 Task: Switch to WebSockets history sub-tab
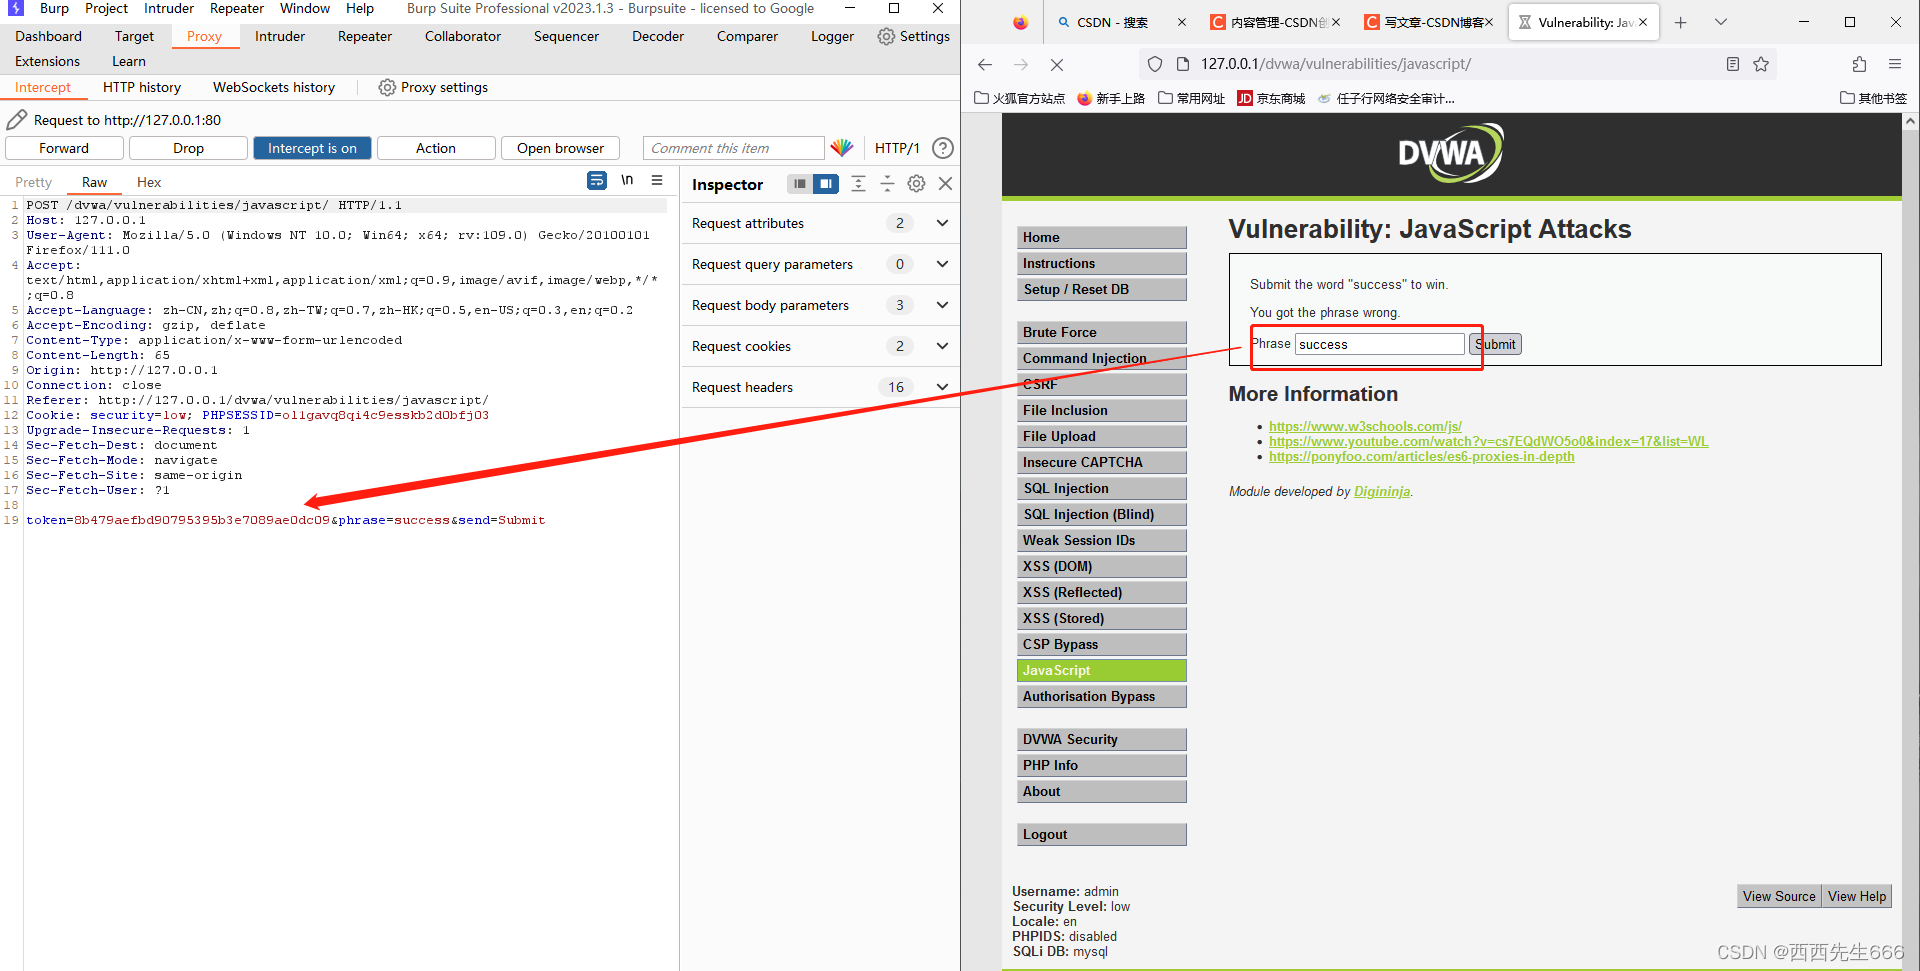(274, 87)
